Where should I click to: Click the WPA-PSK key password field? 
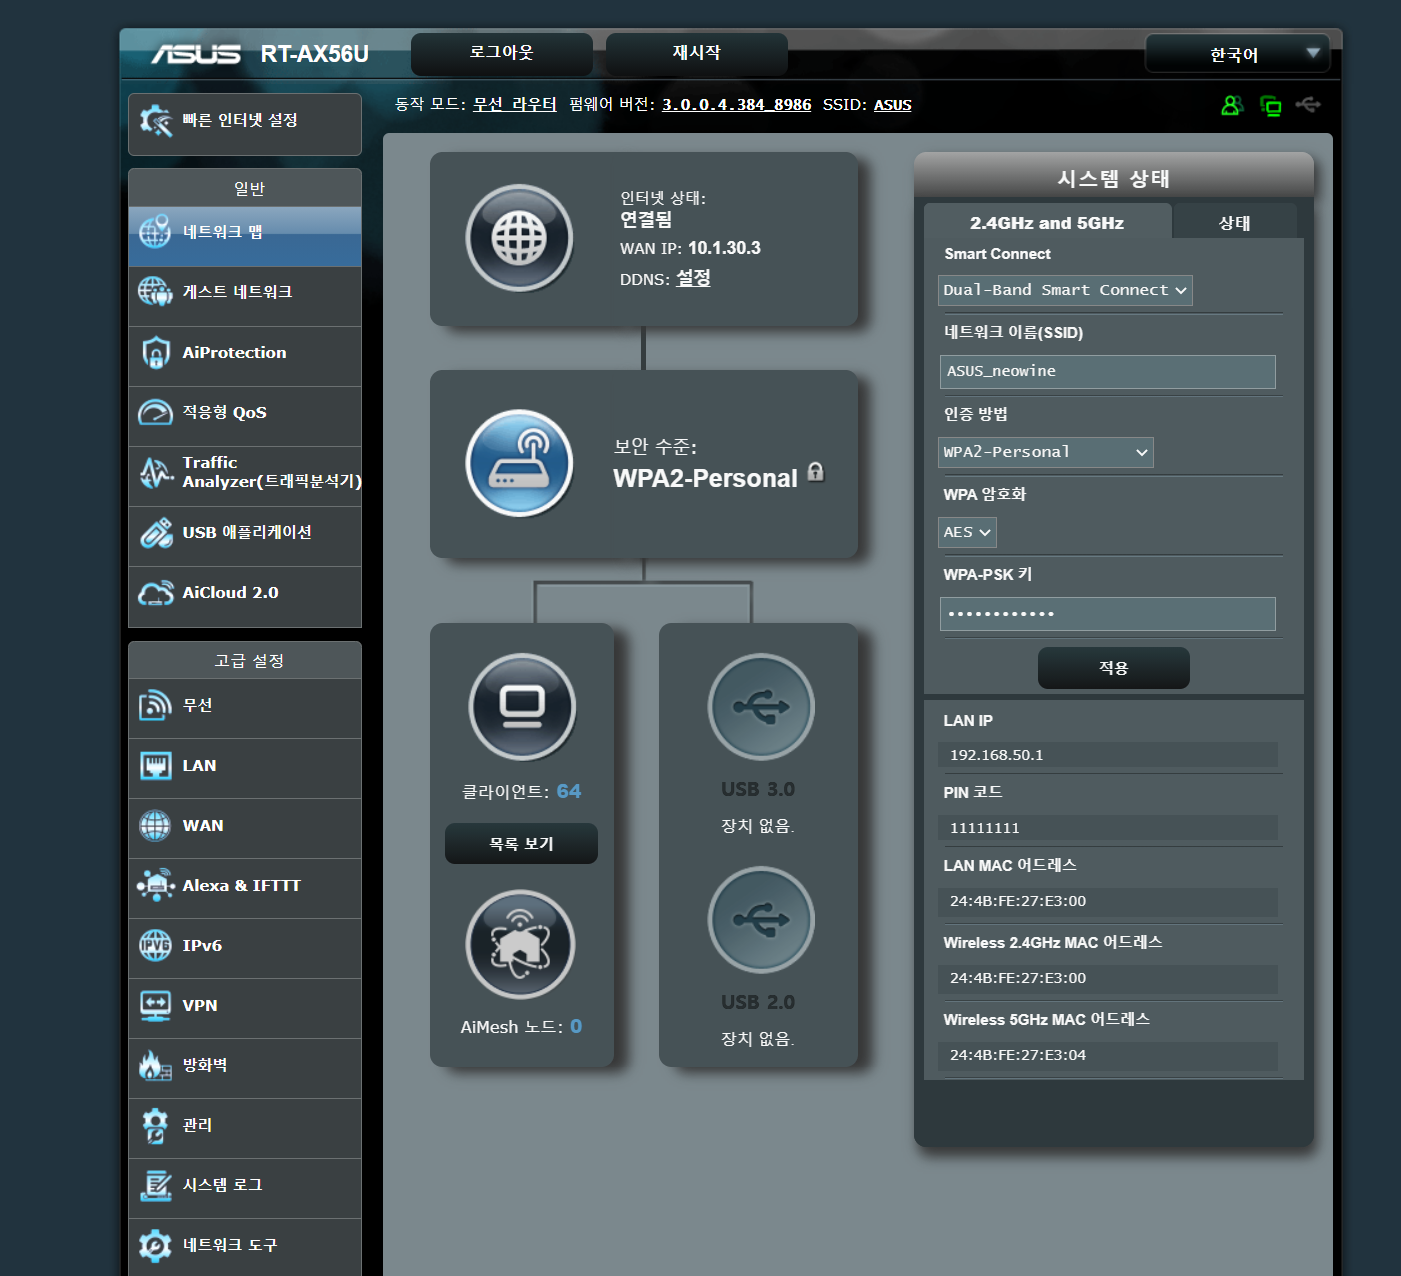pos(1108,614)
